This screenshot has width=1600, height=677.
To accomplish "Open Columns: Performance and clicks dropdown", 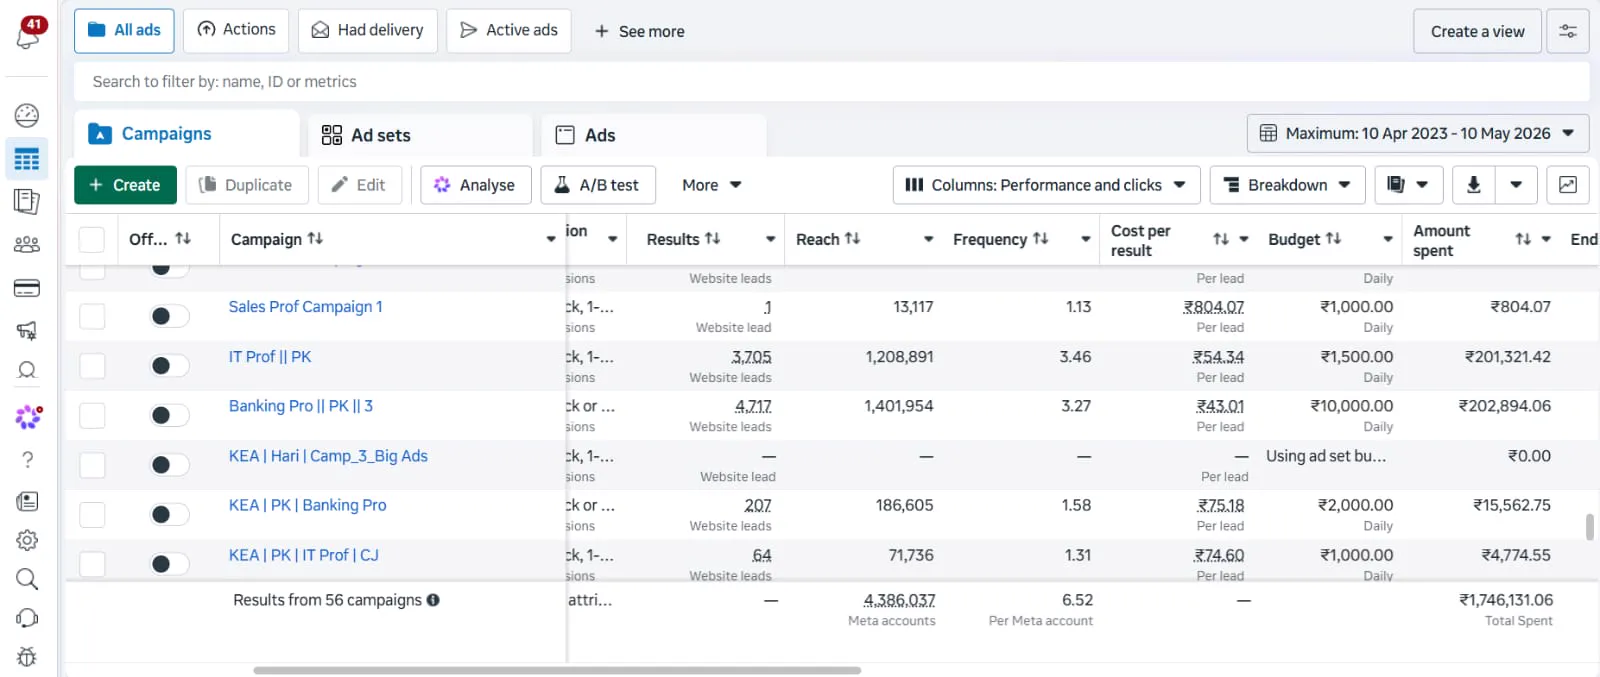I will click(1046, 185).
